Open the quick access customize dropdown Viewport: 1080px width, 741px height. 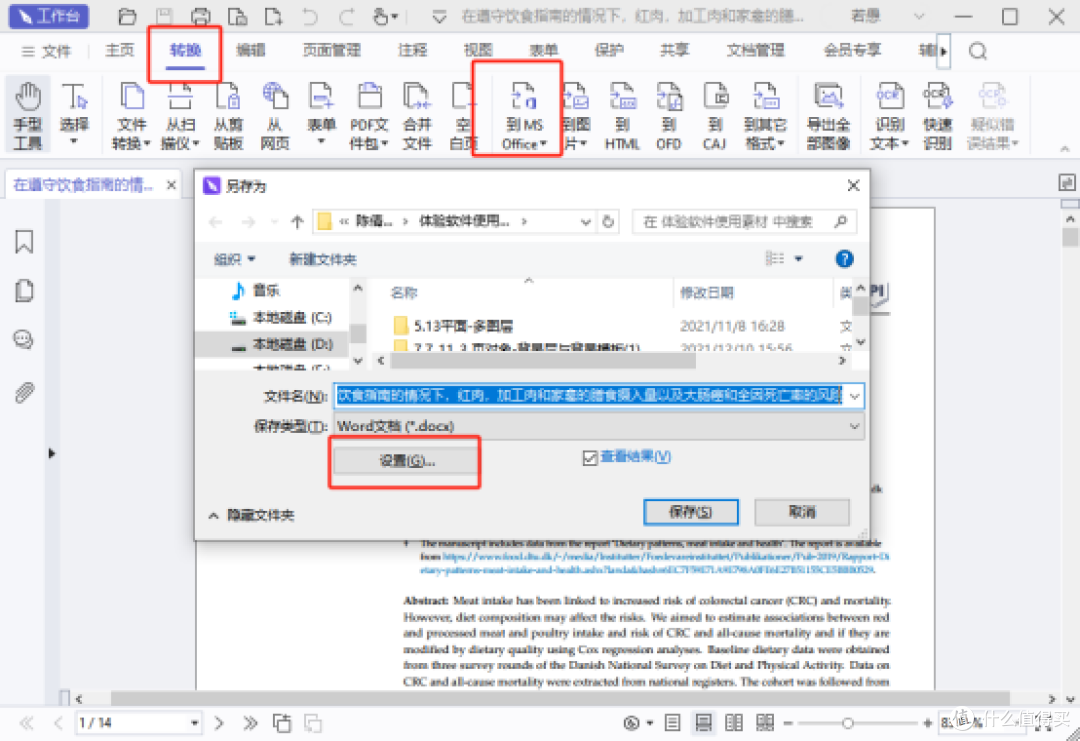(439, 17)
